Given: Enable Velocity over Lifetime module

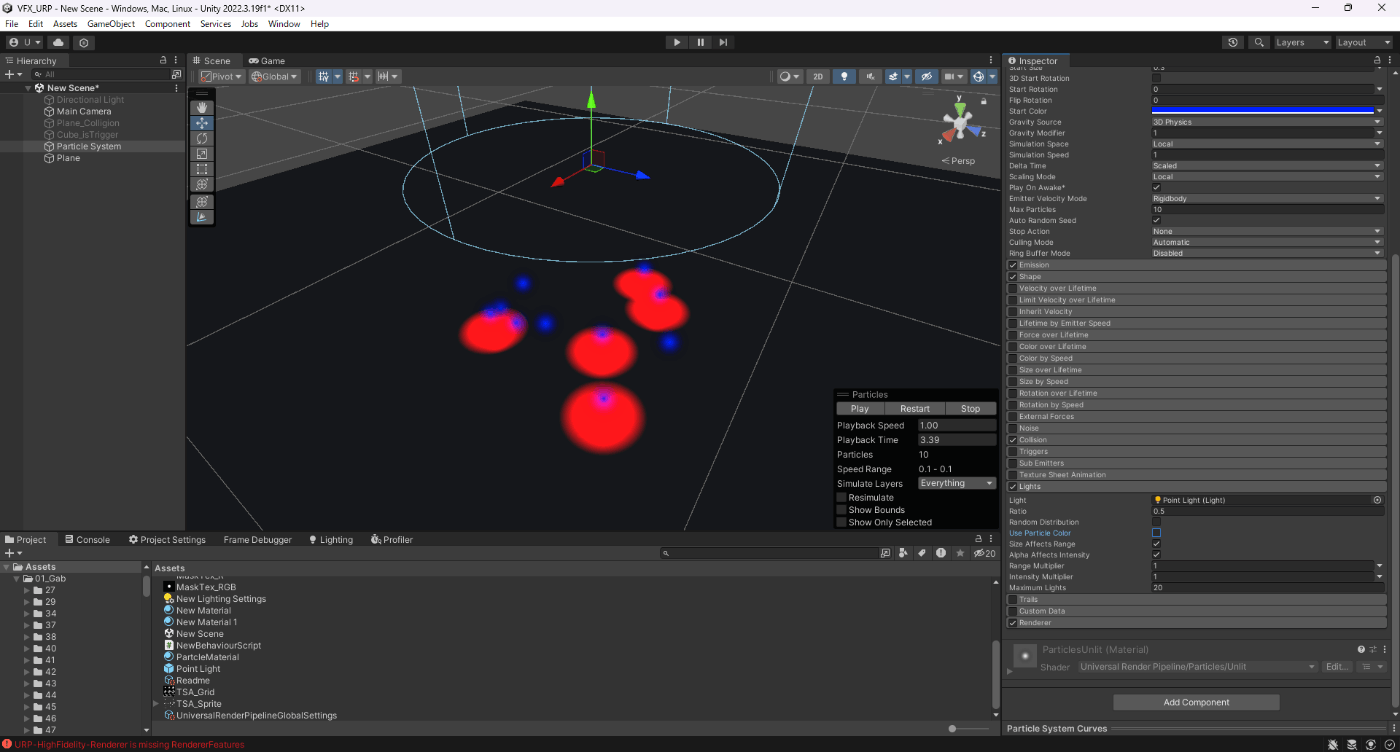Looking at the screenshot, I should (x=1013, y=288).
